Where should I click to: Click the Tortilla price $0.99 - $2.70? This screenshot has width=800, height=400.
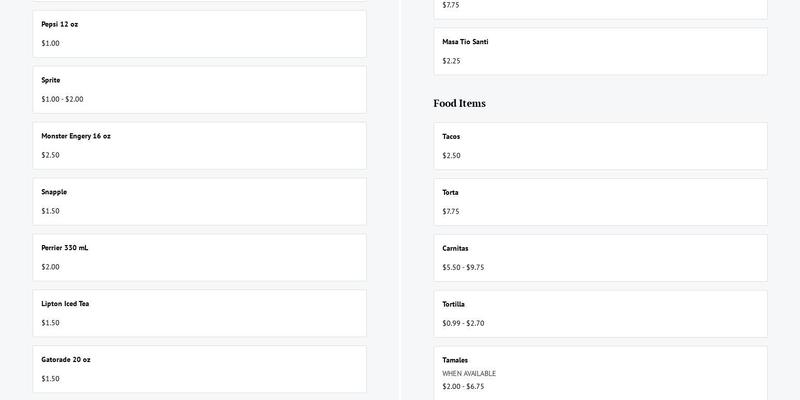pyautogui.click(x=463, y=323)
